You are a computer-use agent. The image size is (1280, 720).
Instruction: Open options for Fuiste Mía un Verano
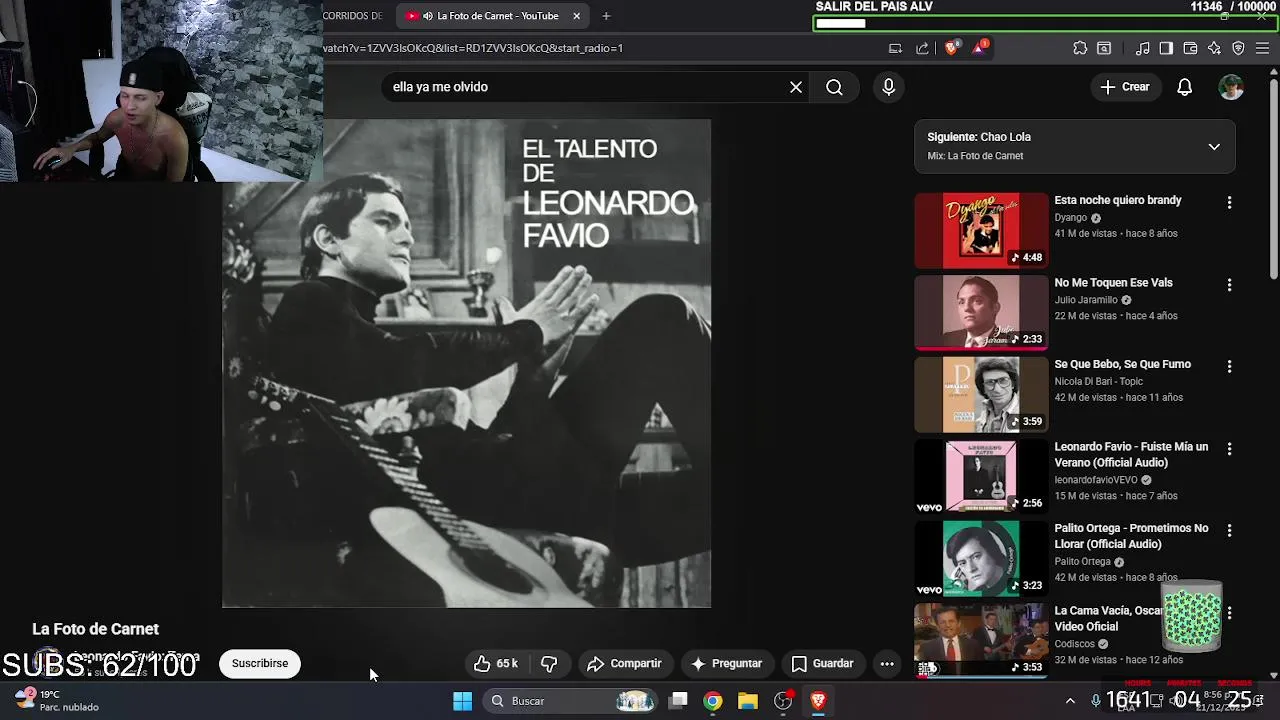[1229, 449]
